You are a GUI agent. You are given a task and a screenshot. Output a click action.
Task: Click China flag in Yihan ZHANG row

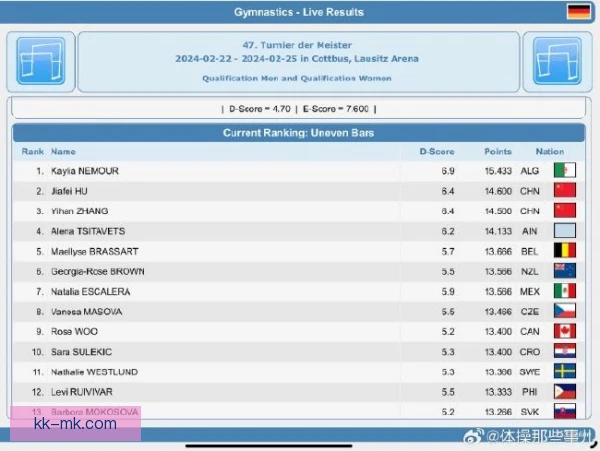coord(565,211)
